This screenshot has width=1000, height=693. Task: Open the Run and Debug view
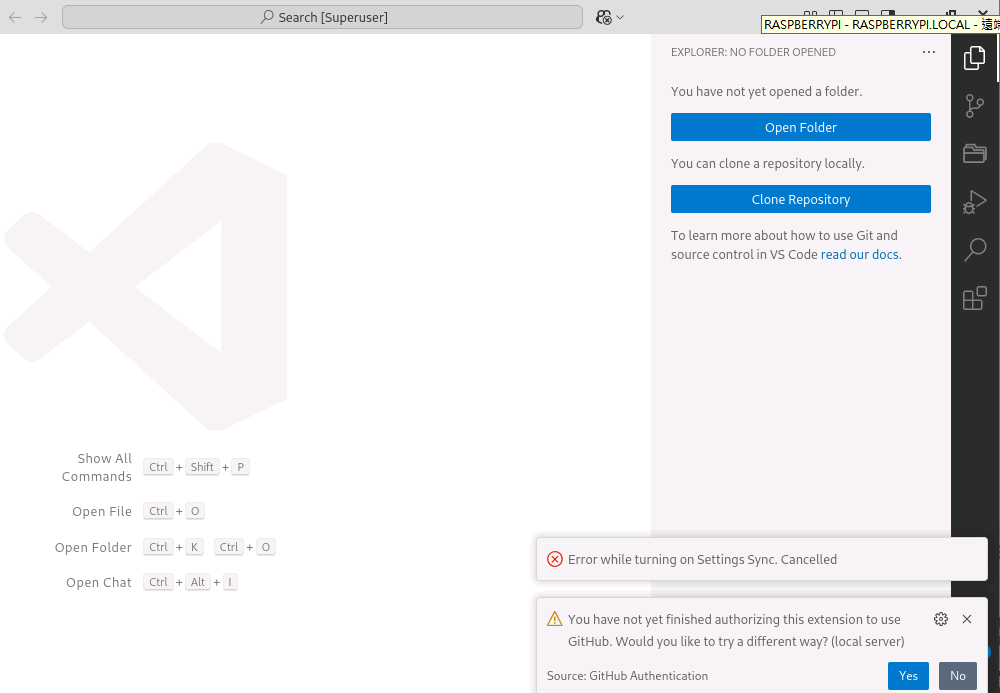pos(974,202)
